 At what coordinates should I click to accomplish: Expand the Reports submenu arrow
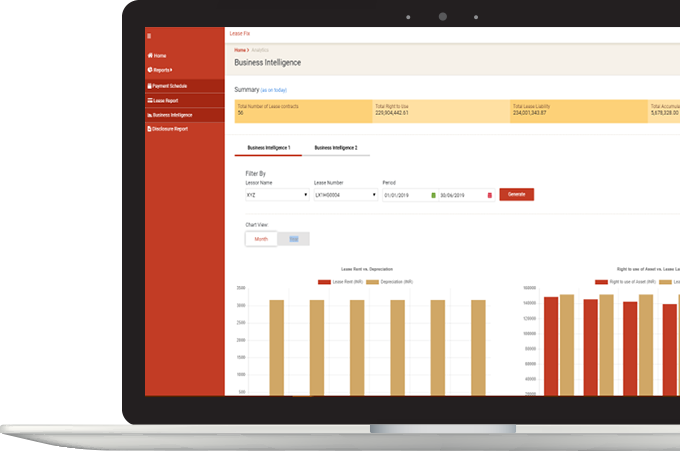pos(171,70)
